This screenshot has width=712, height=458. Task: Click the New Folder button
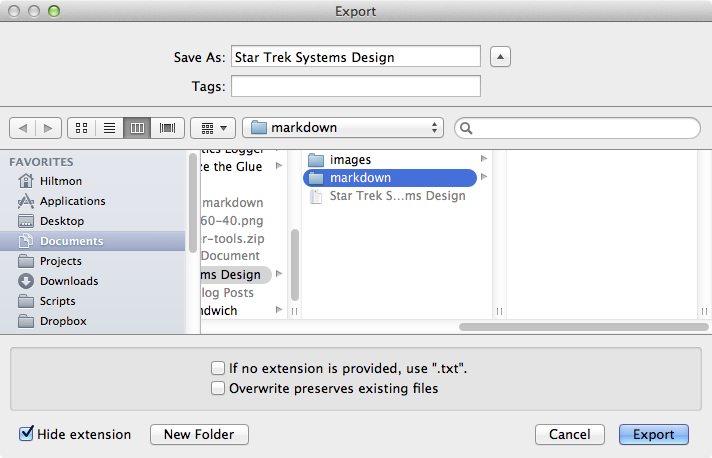[x=199, y=434]
